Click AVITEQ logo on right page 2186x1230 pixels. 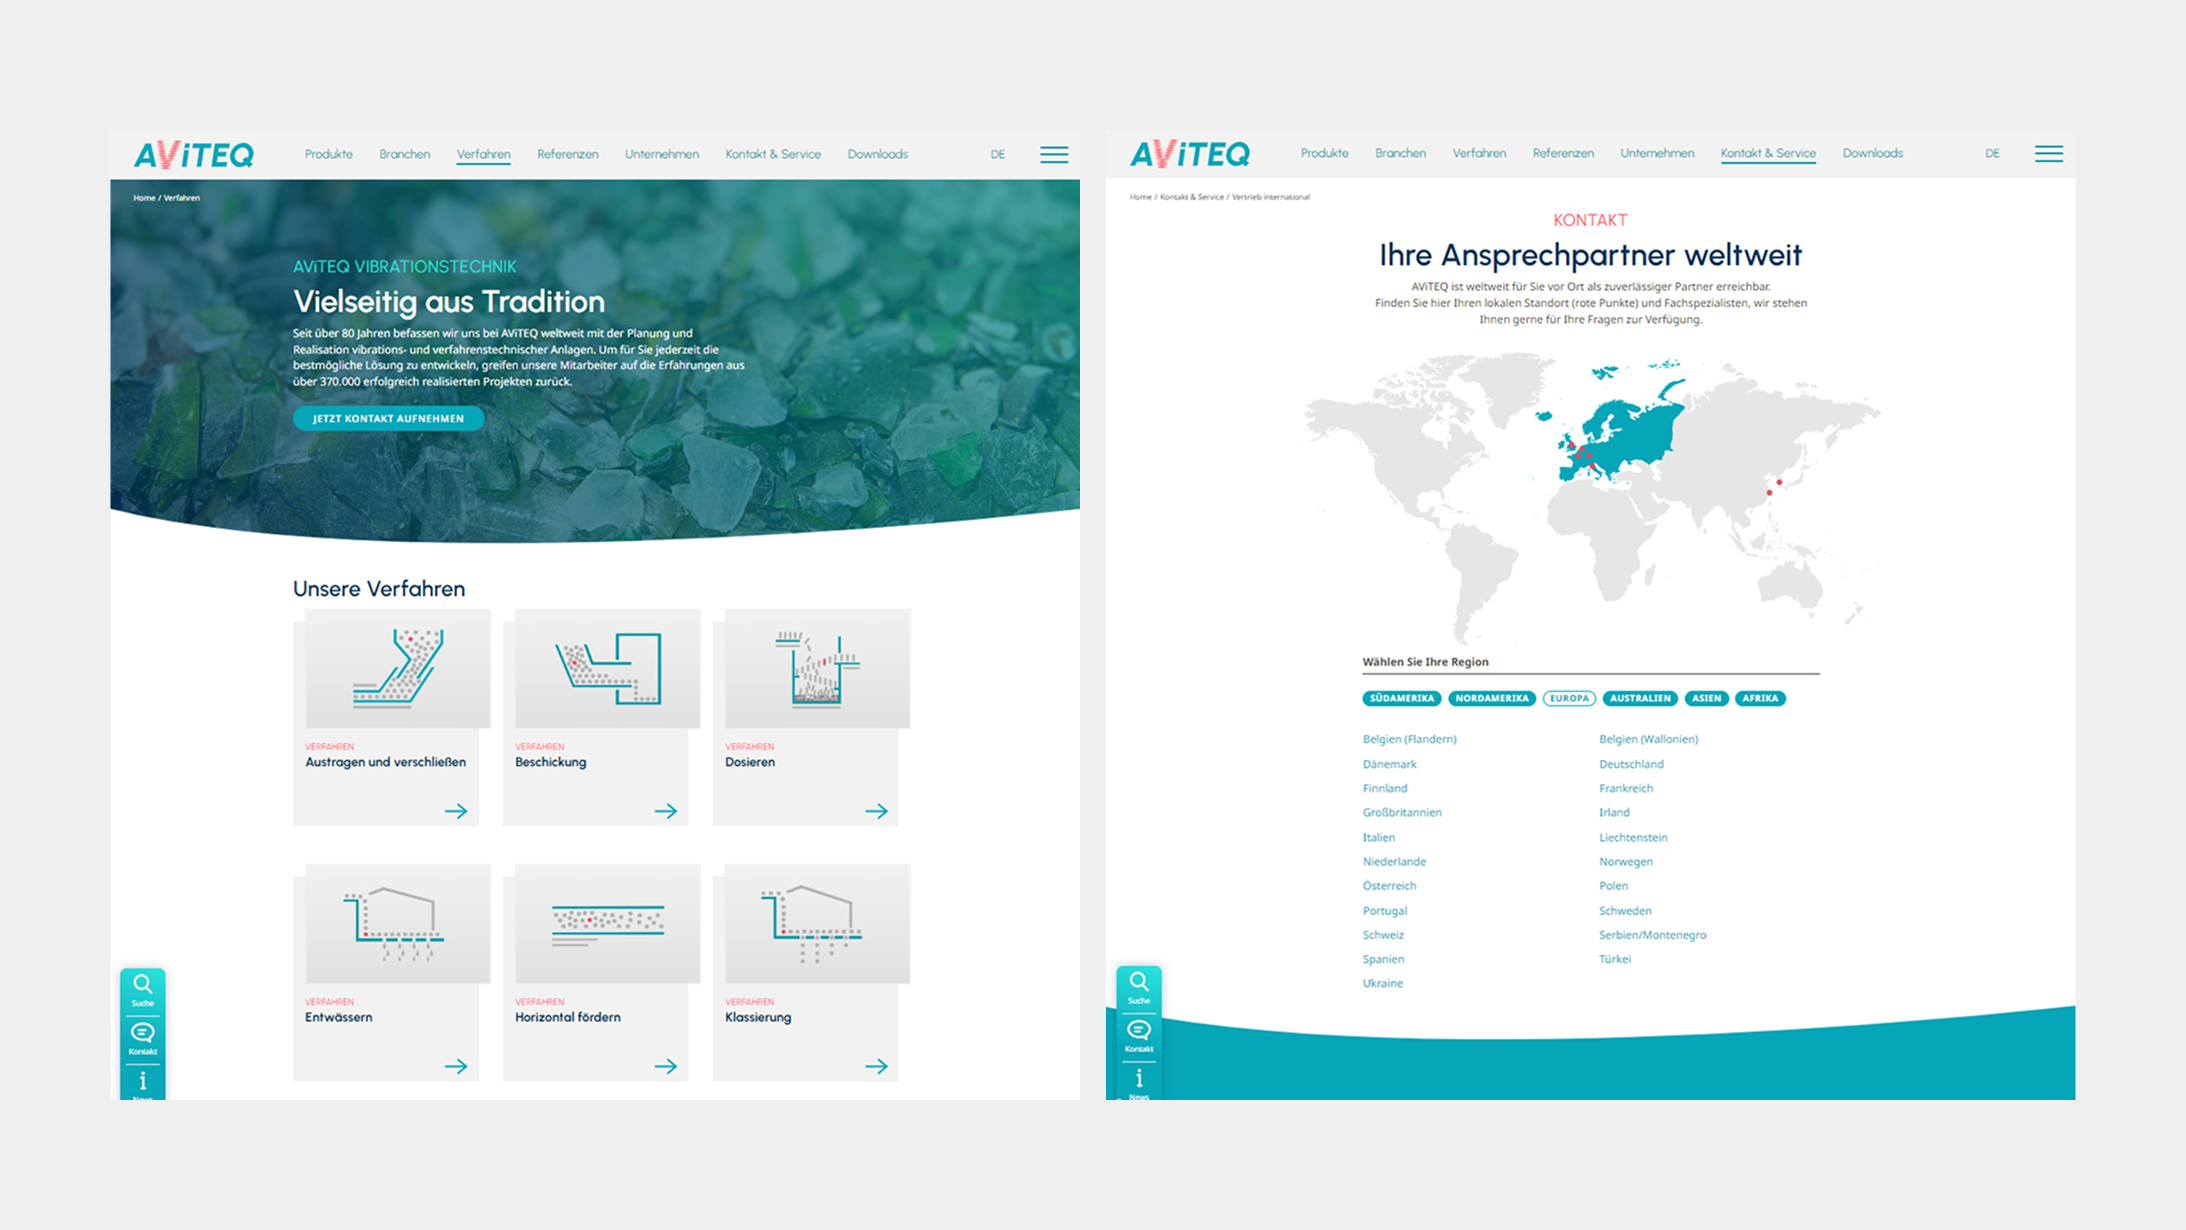coord(1190,154)
